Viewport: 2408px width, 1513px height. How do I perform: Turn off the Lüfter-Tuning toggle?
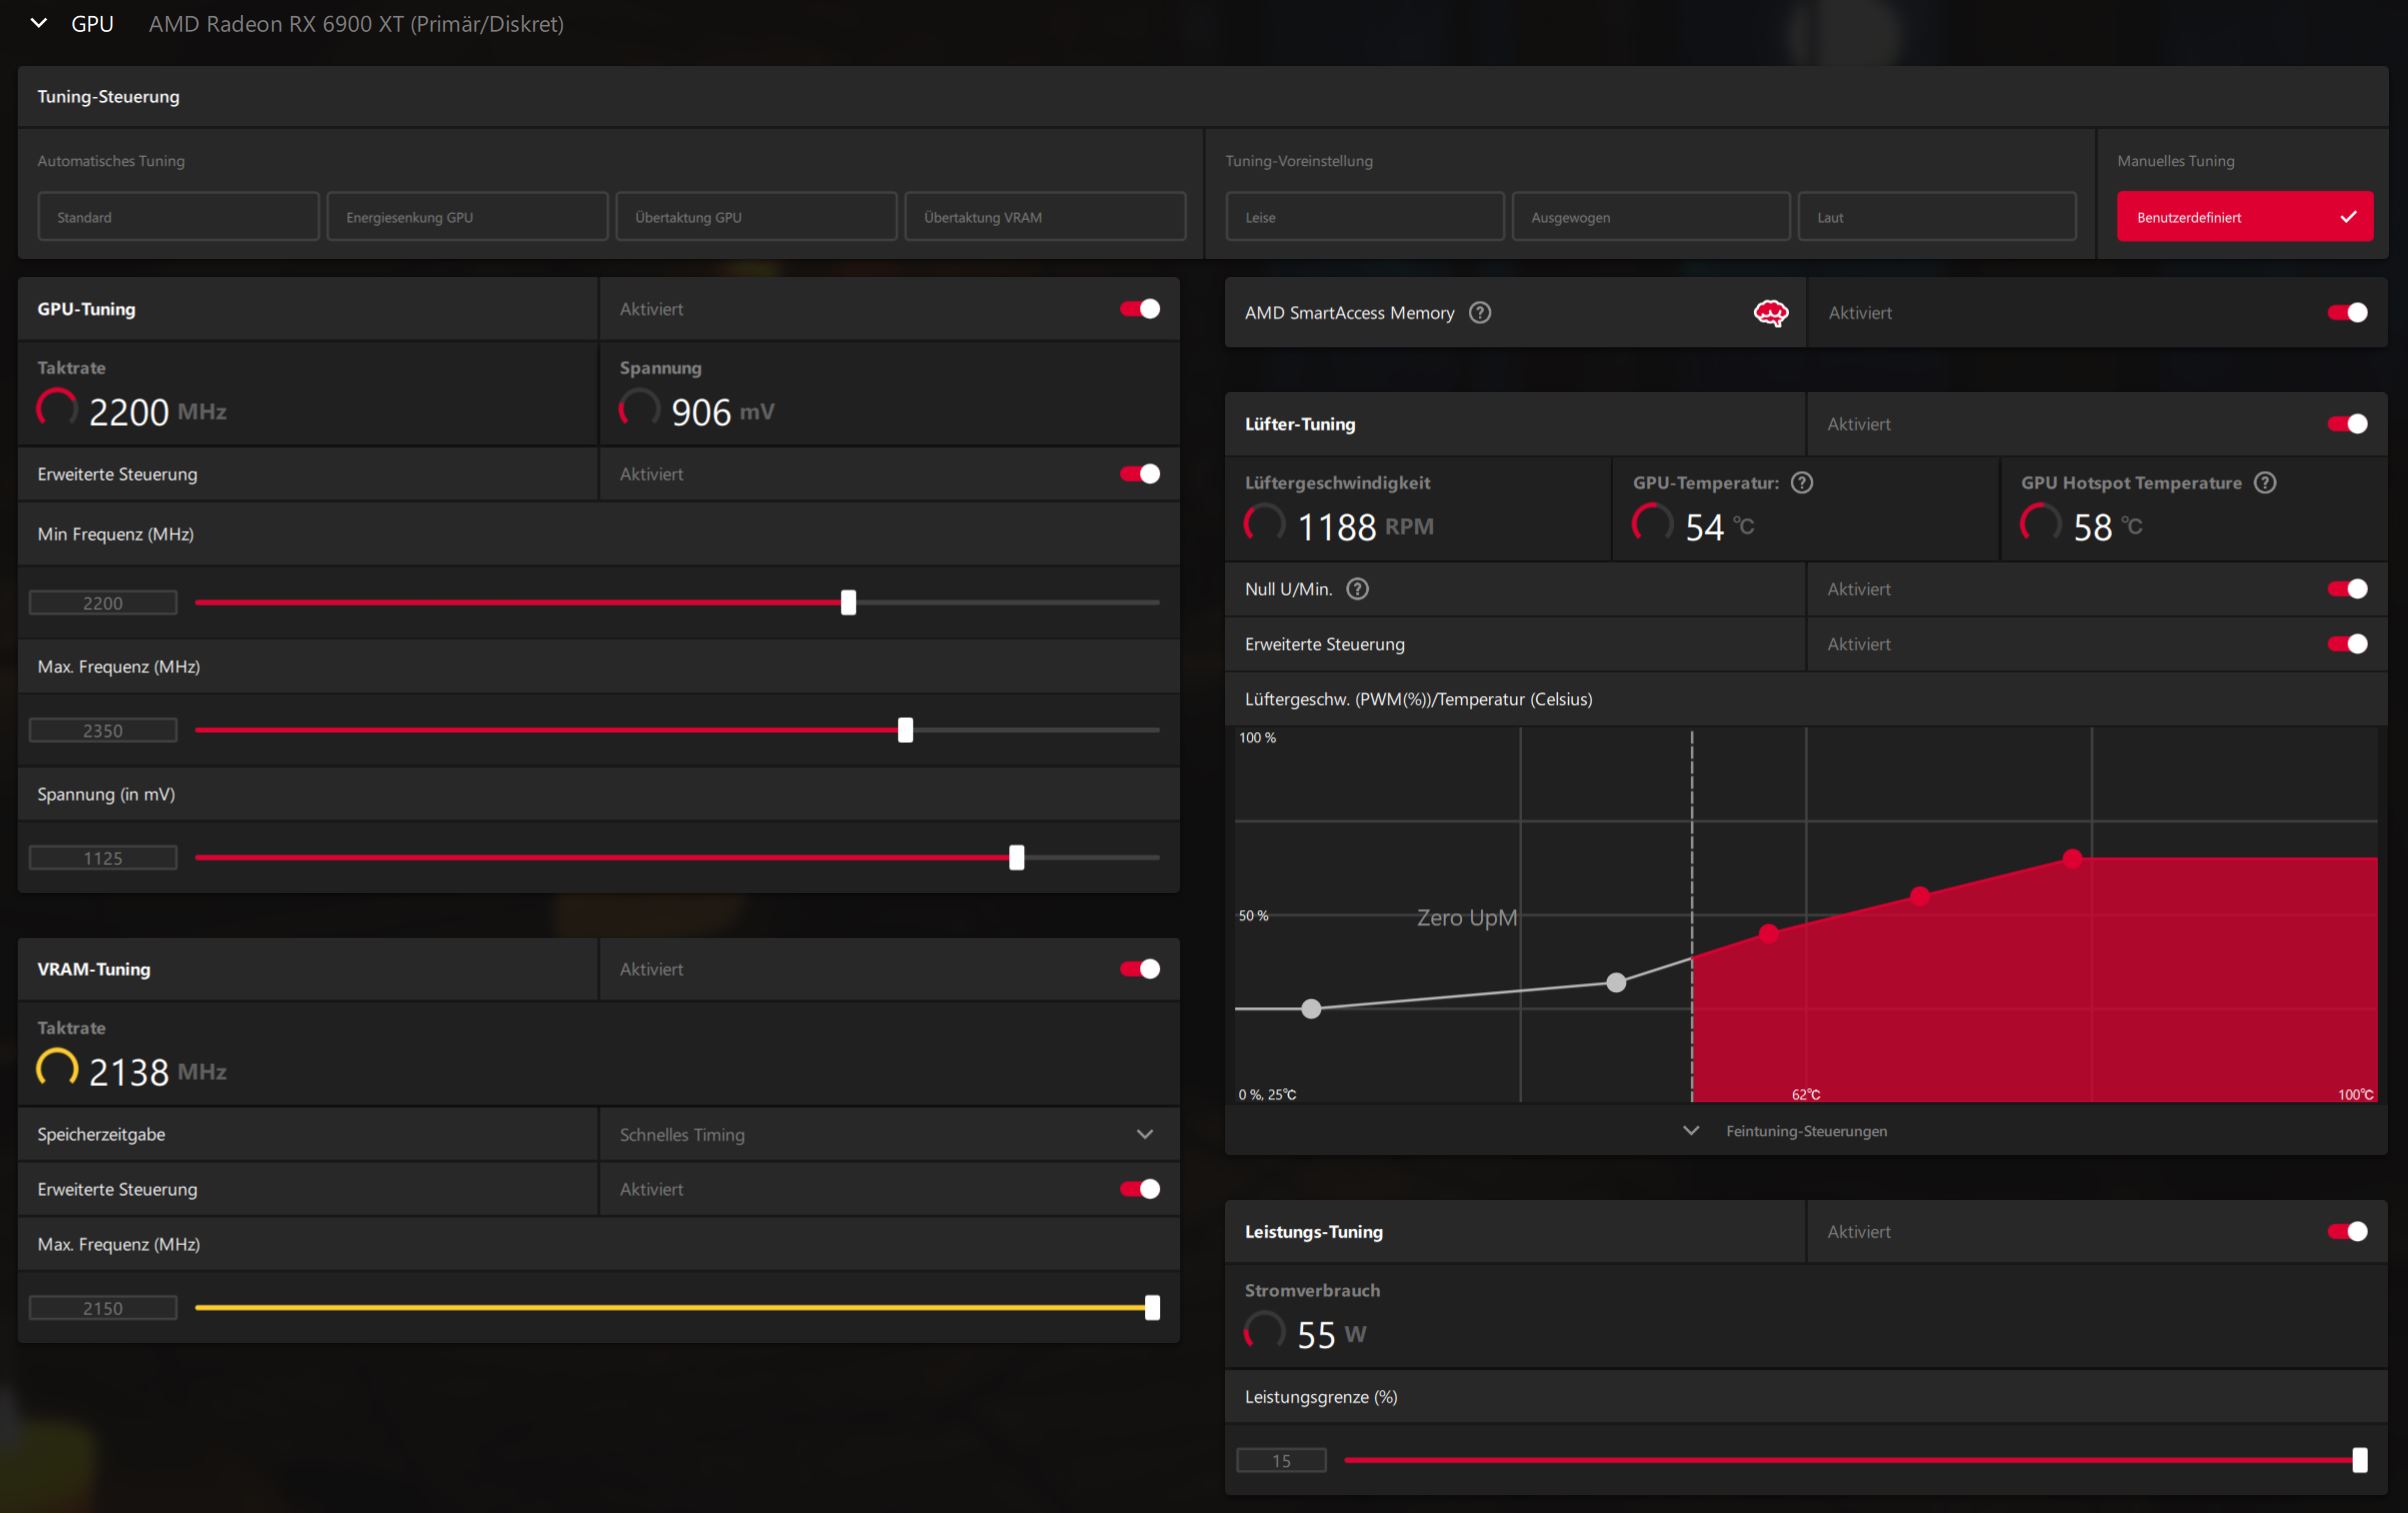2347,424
